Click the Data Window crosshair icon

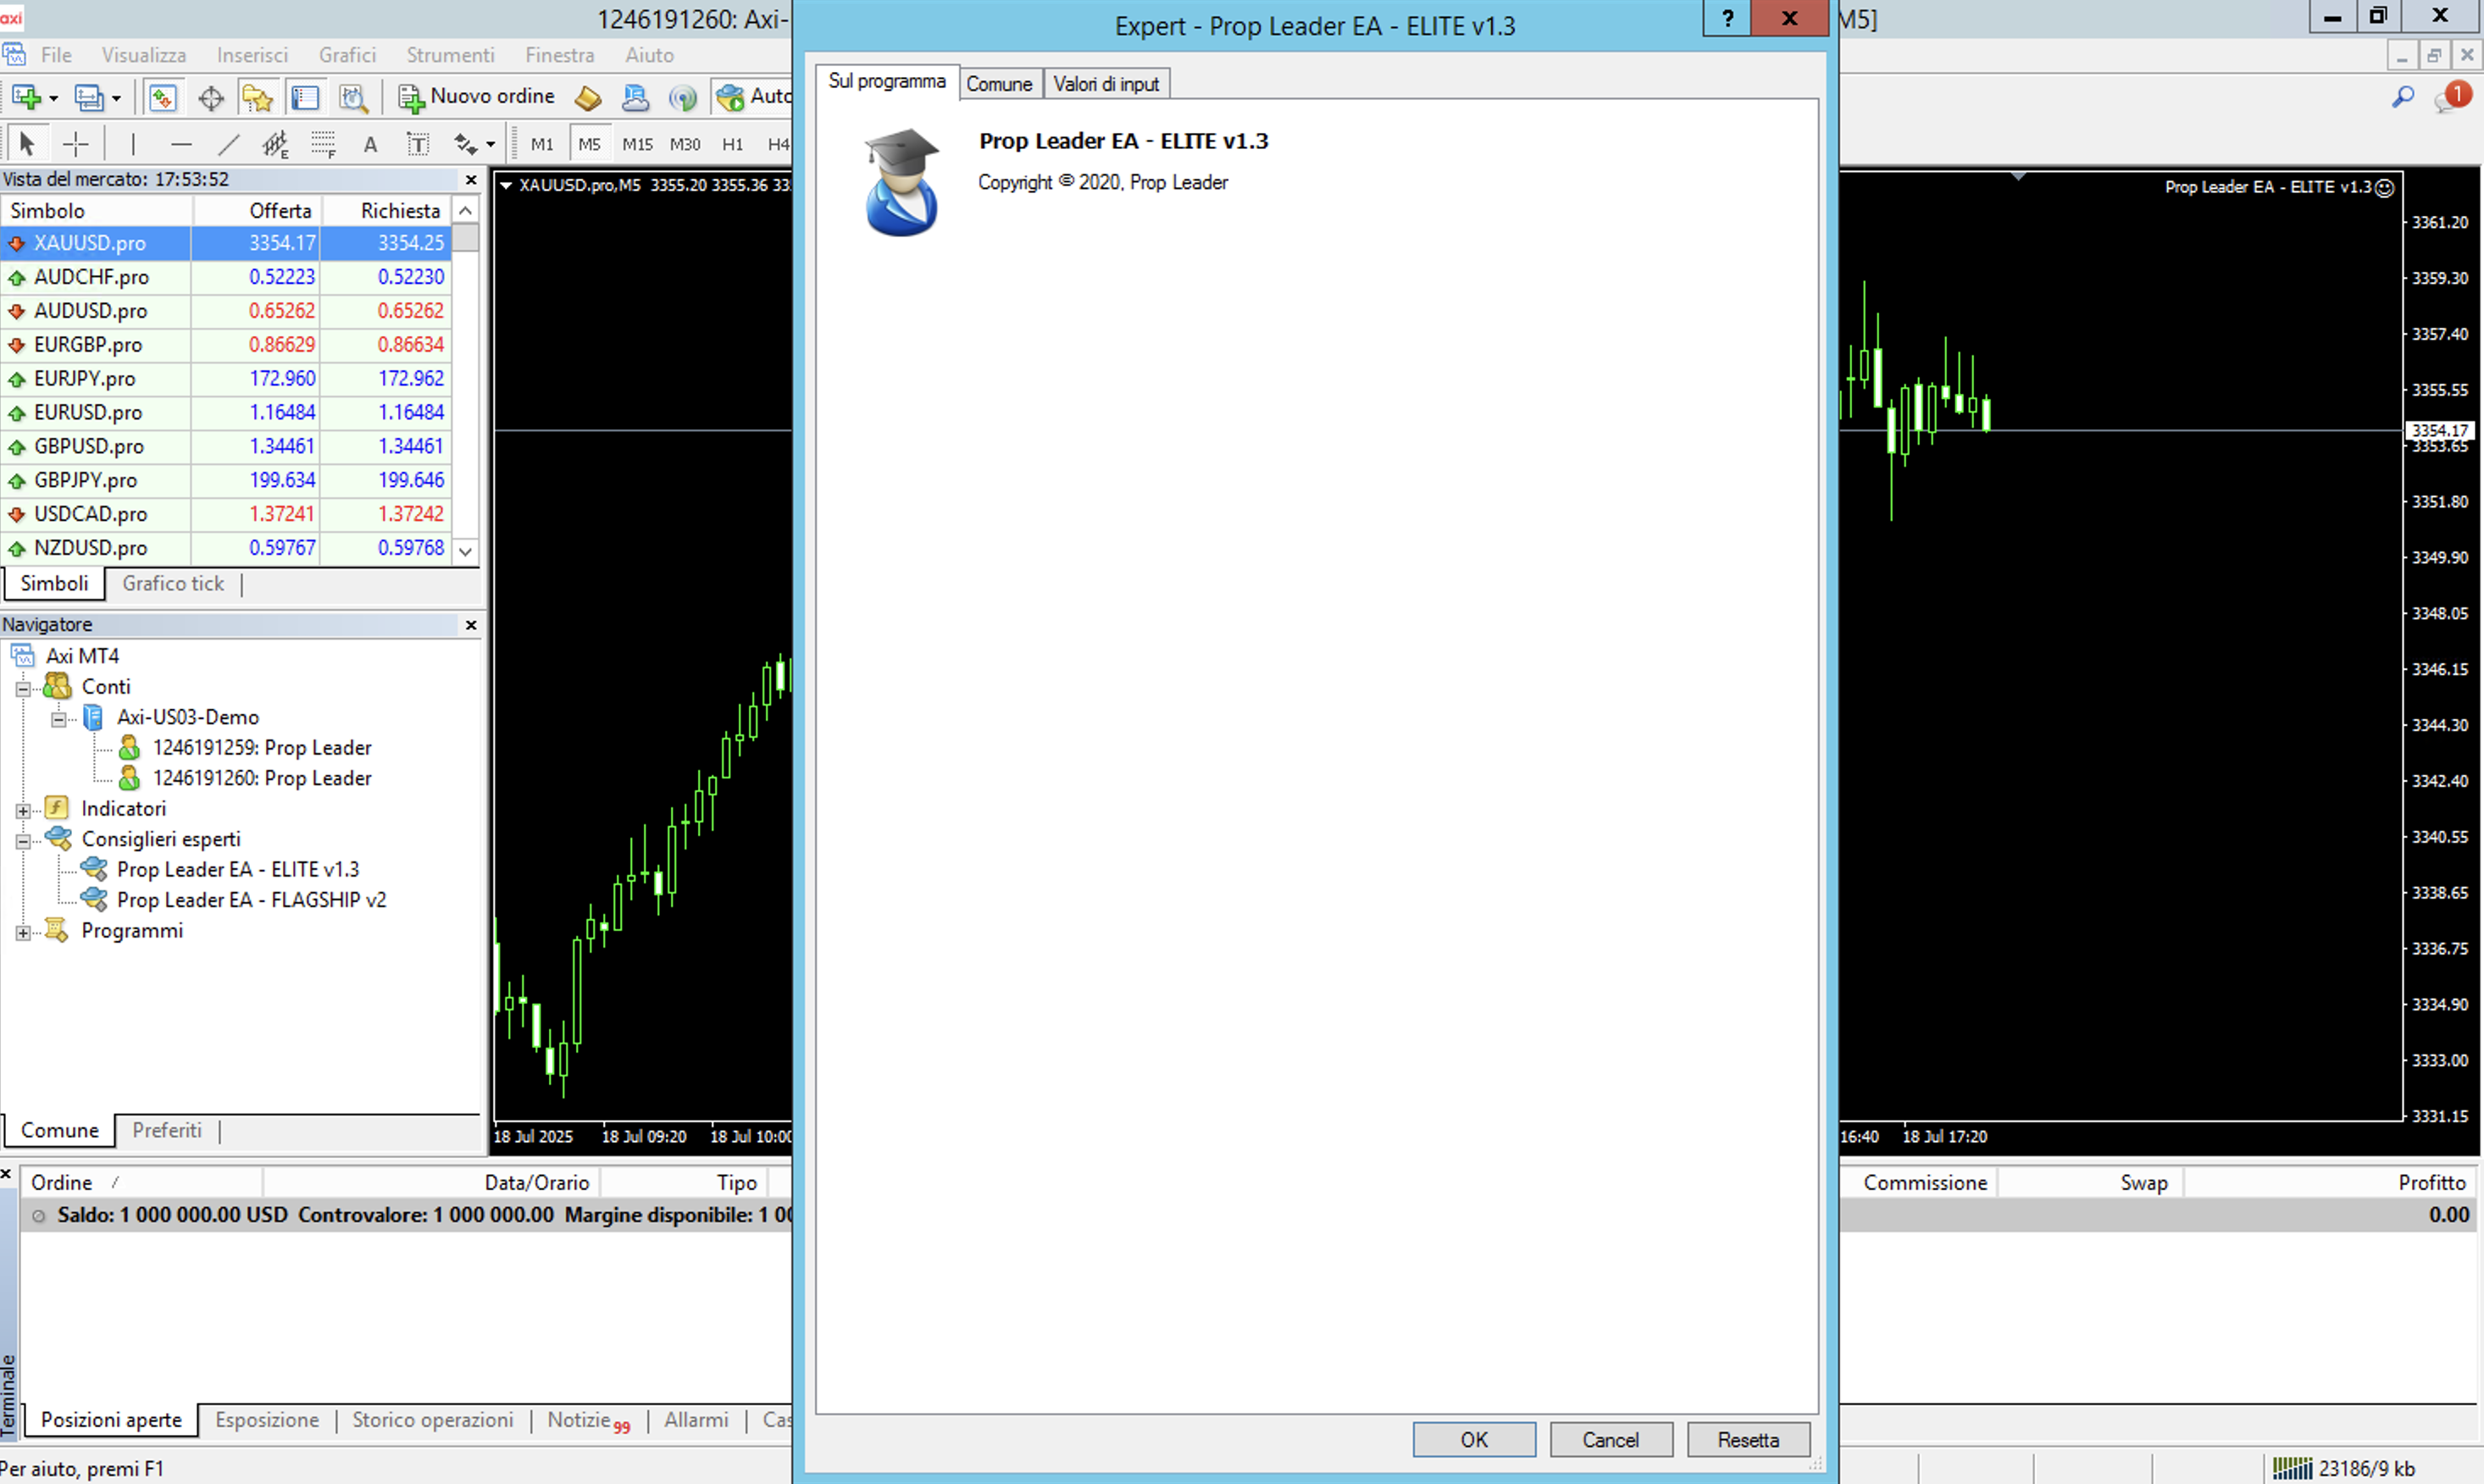pyautogui.click(x=211, y=97)
